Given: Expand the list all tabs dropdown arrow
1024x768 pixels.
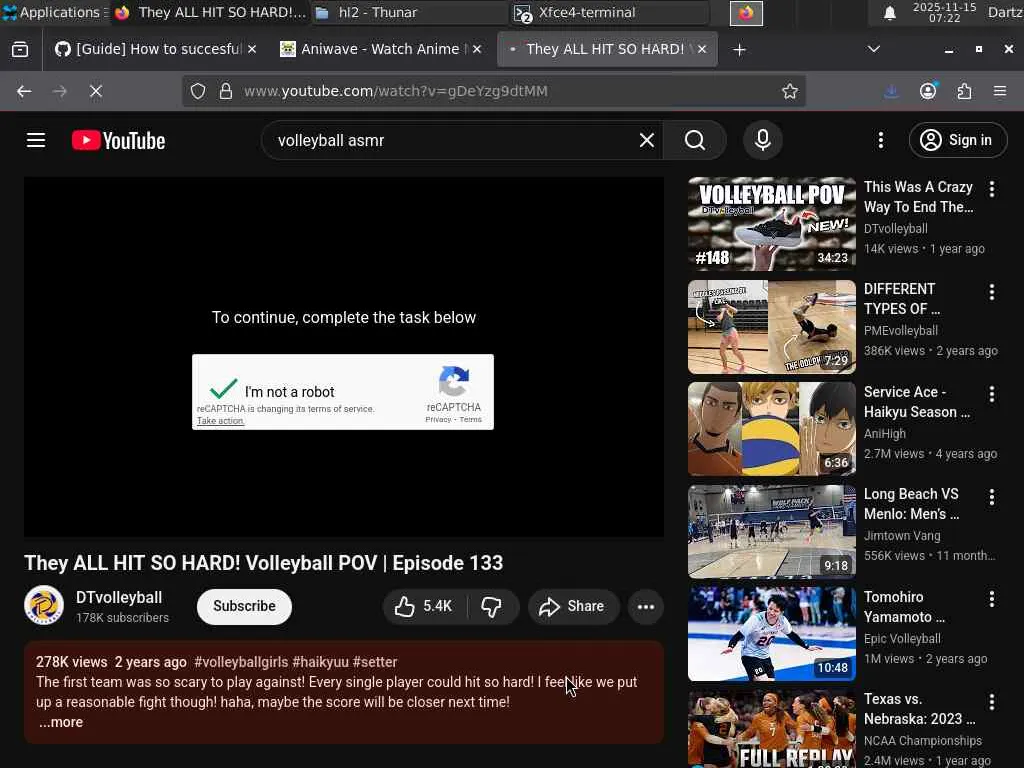Looking at the screenshot, I should 873,50.
